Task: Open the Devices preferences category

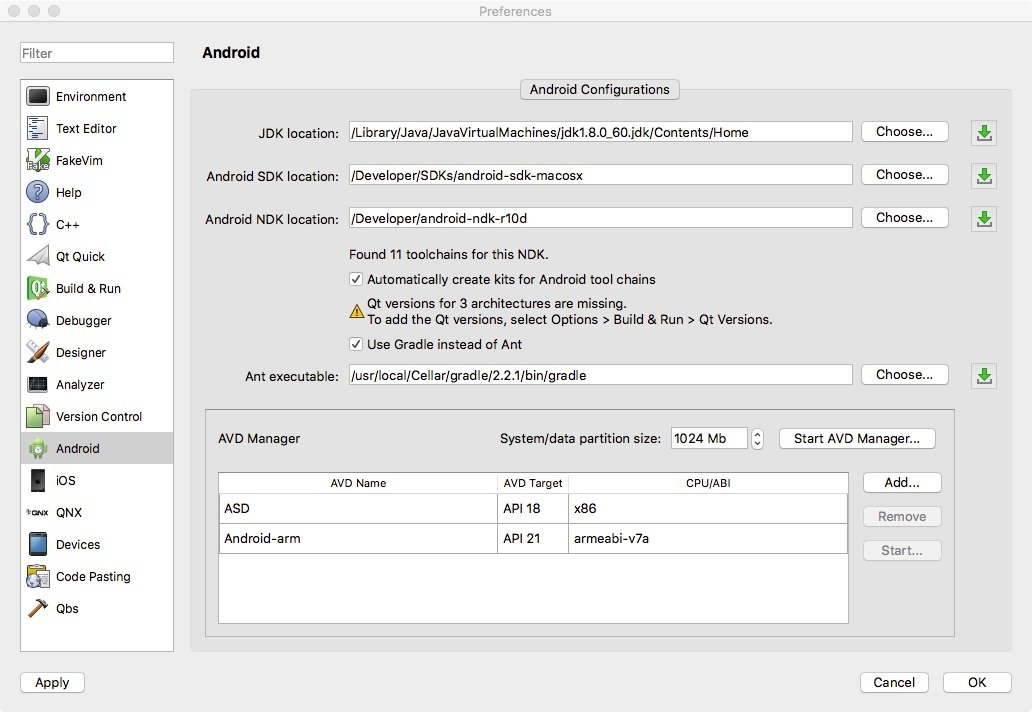Action: (97, 544)
